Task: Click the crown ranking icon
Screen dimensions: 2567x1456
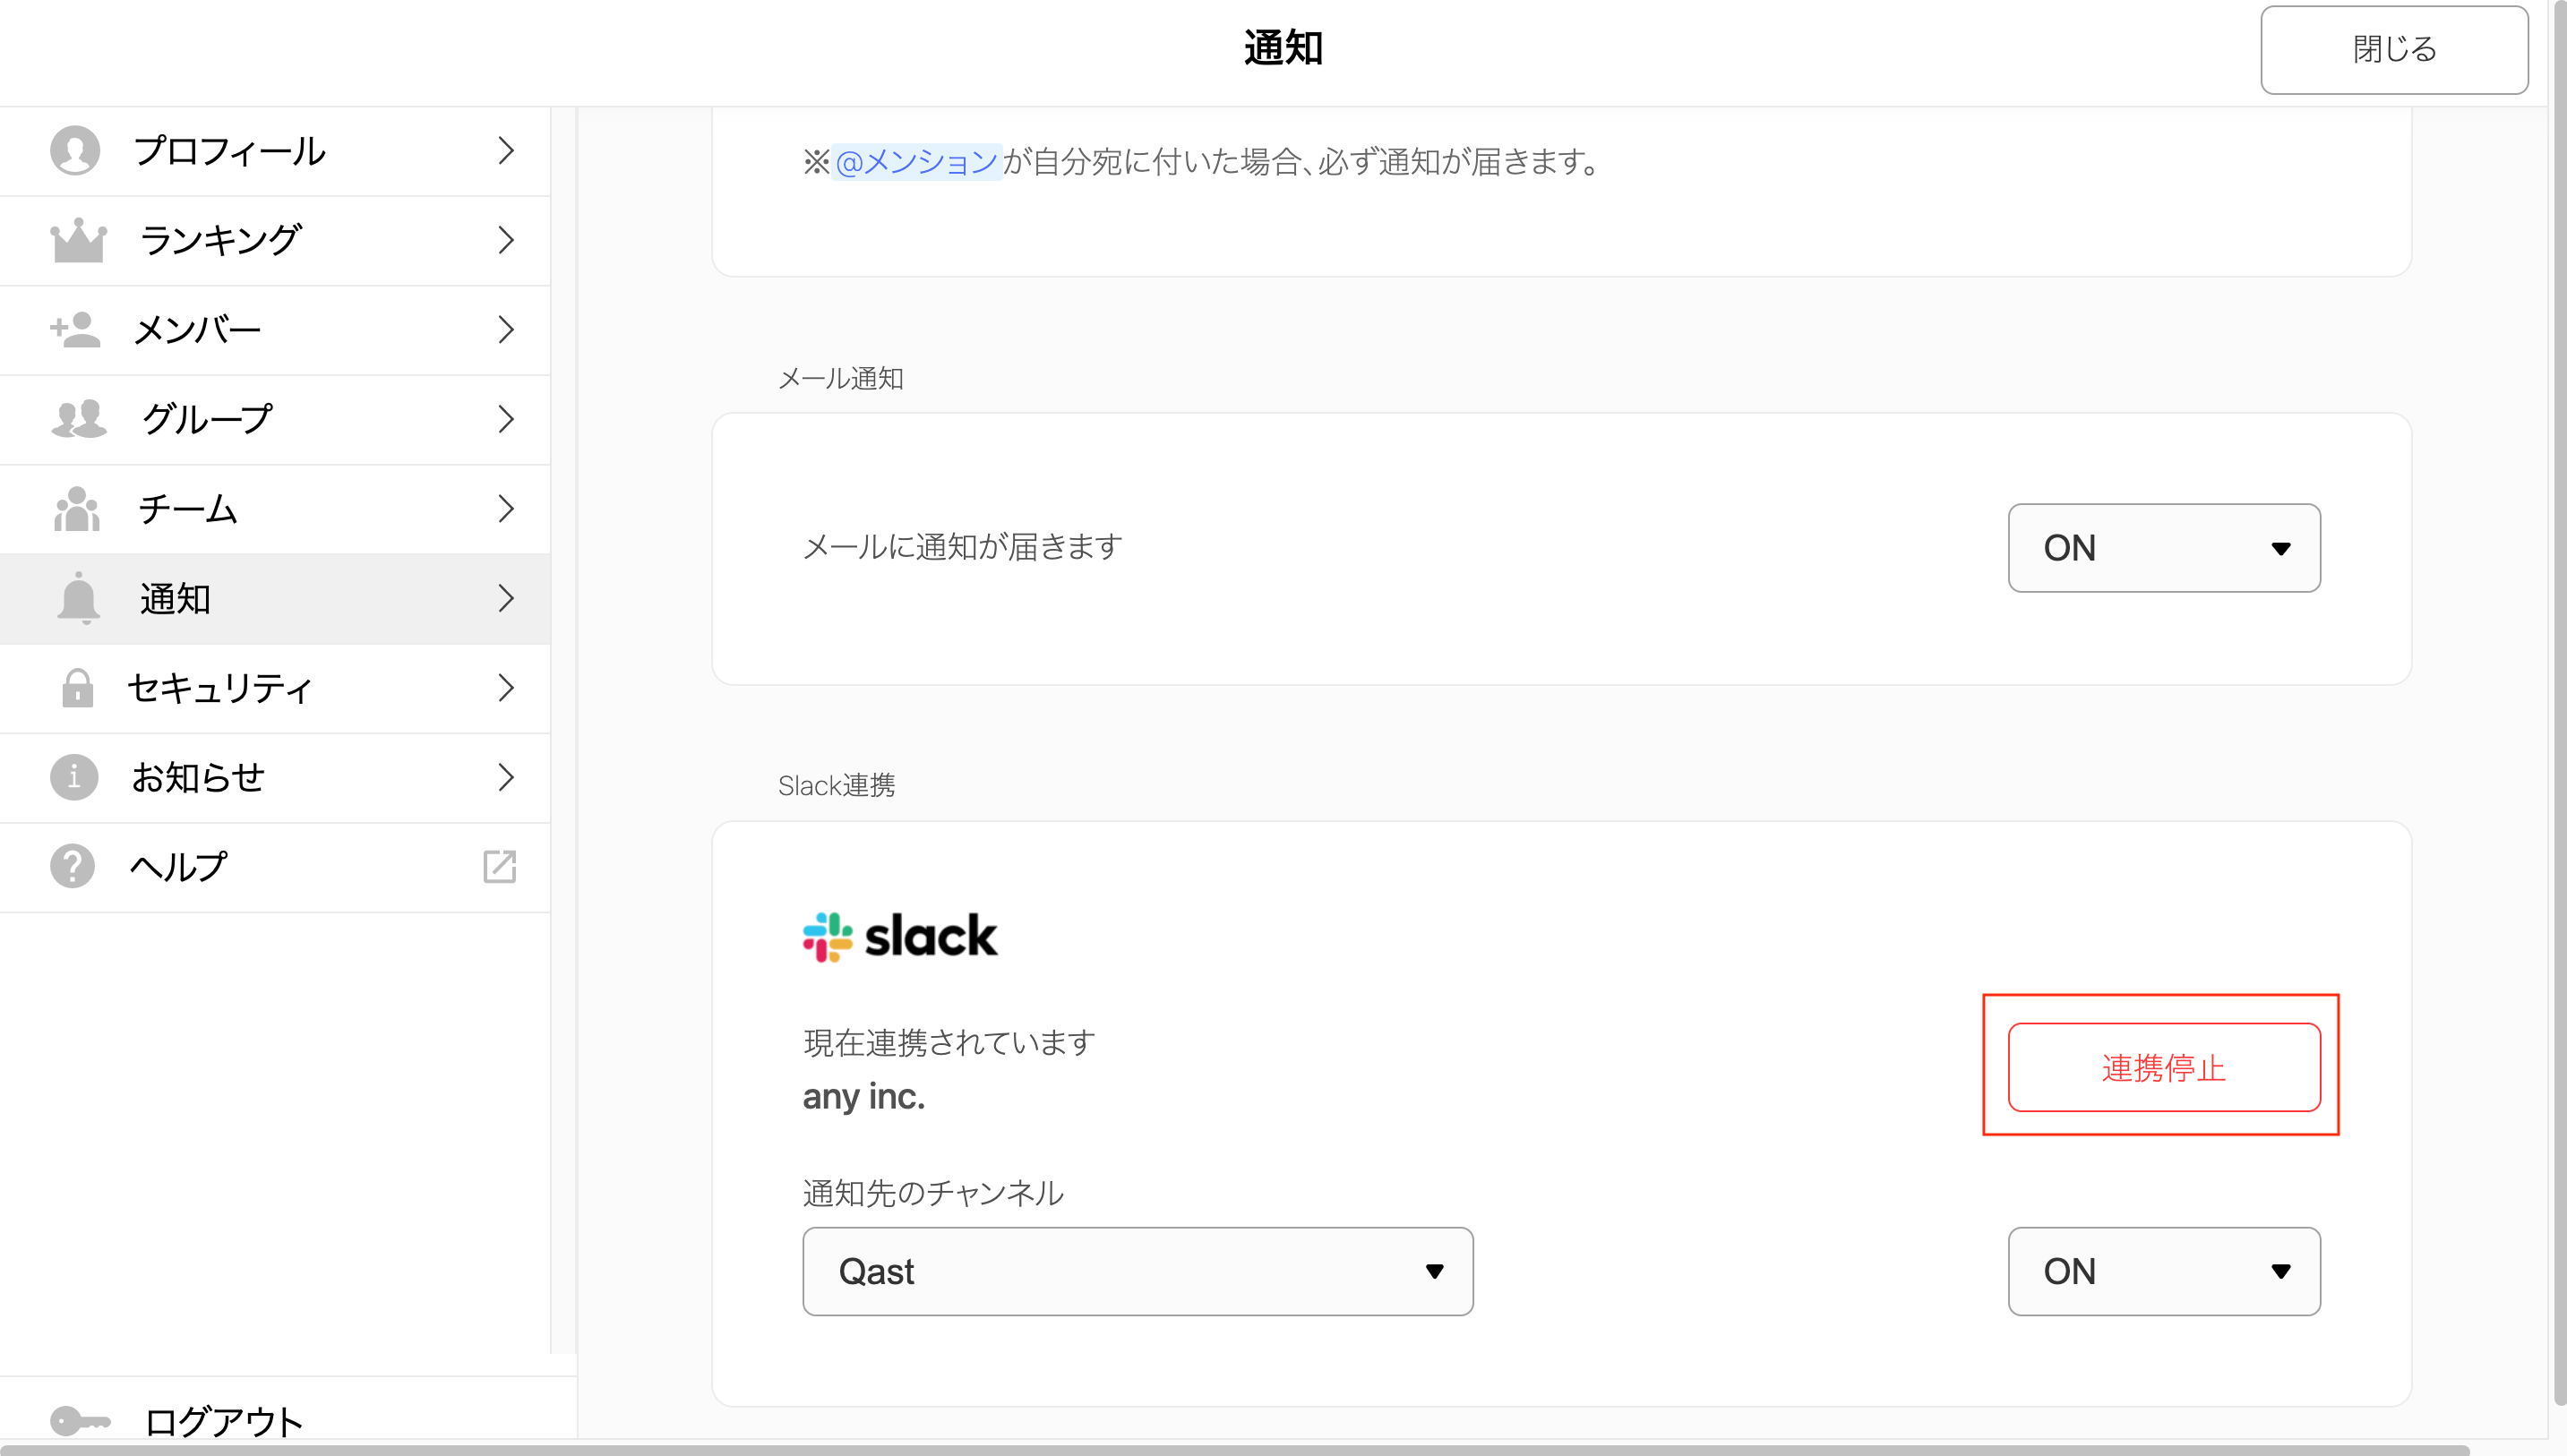Action: tap(78, 240)
